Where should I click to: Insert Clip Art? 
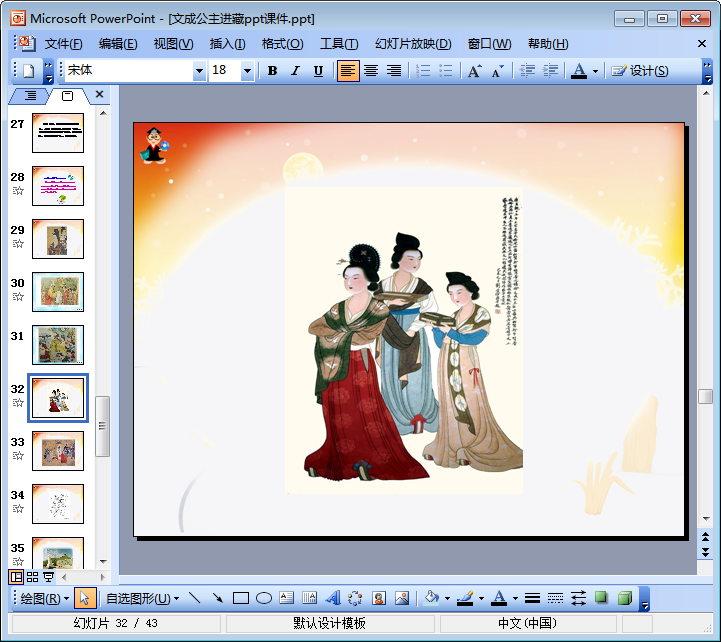pyautogui.click(x=378, y=598)
